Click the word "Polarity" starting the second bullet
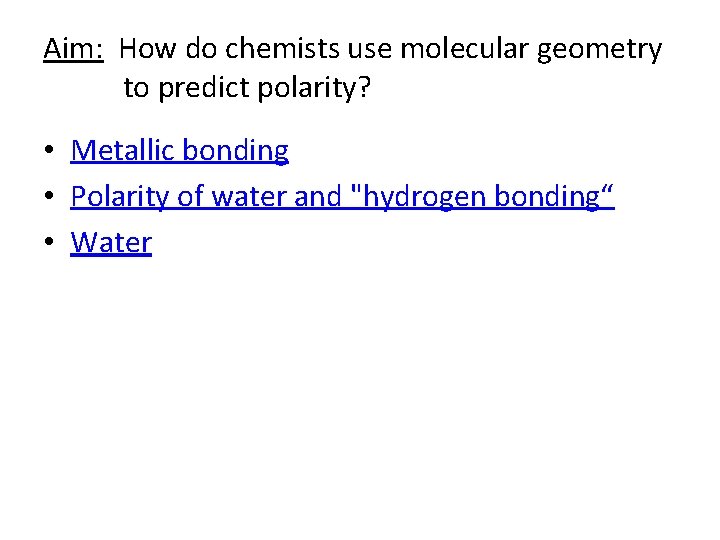The height and width of the screenshot is (540, 720). coord(120,197)
